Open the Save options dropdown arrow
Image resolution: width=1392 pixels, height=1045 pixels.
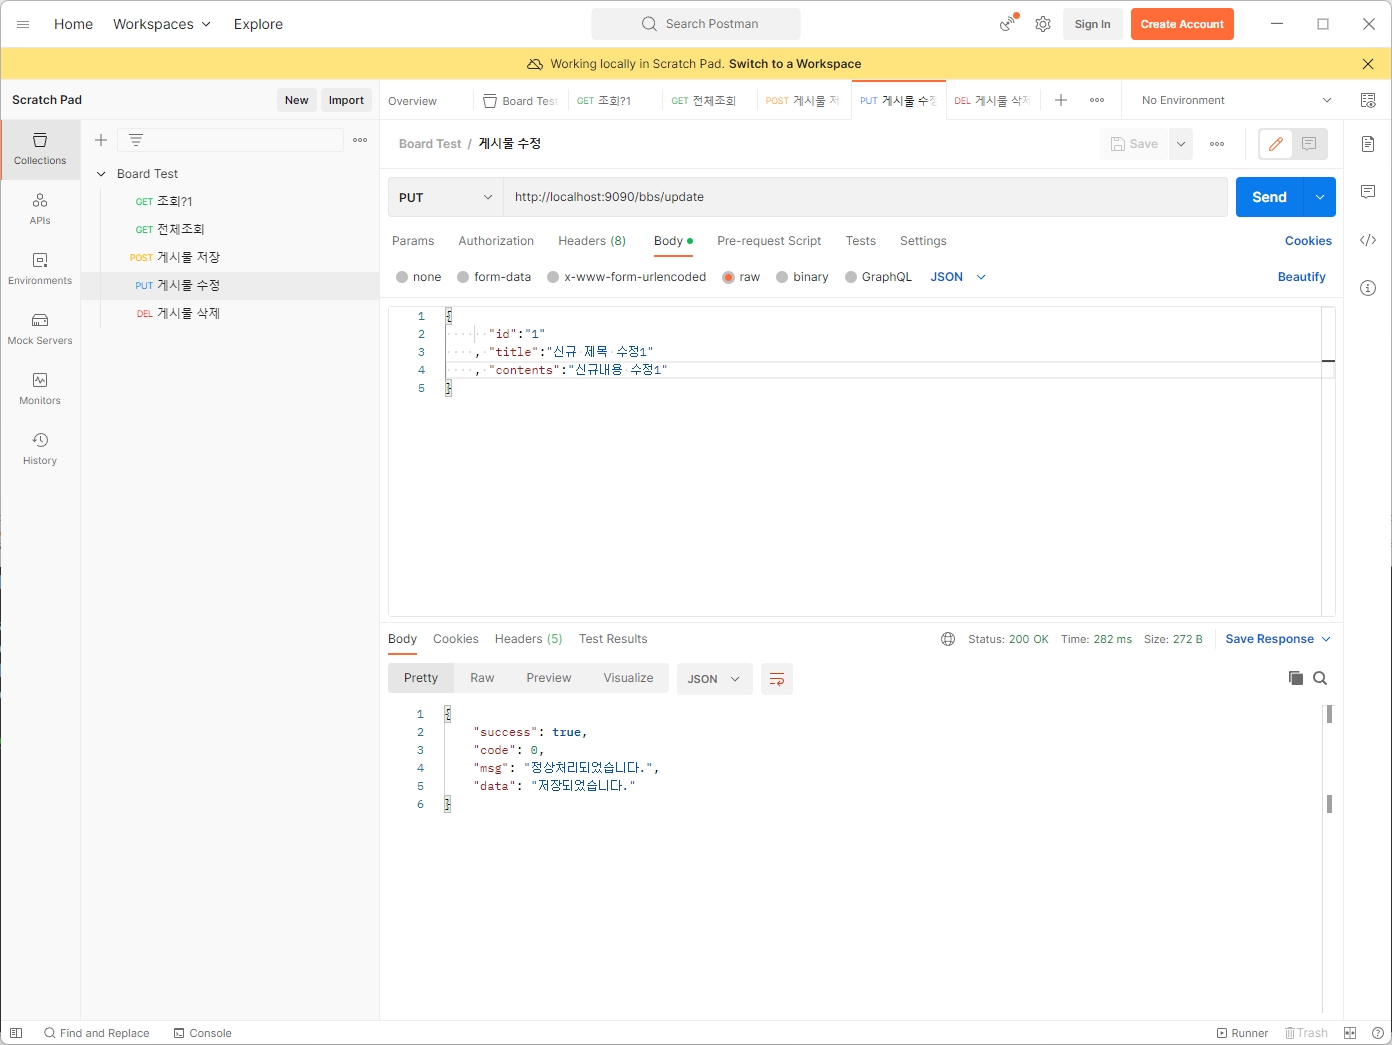(x=1181, y=144)
